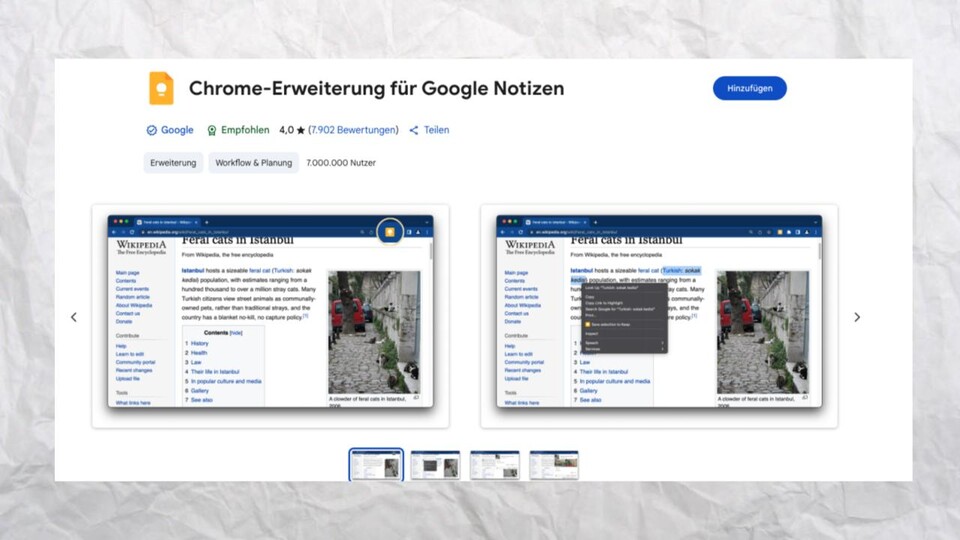Viewport: 960px width, 540px height.
Task: Click the rating star icon
Action: click(x=301, y=130)
